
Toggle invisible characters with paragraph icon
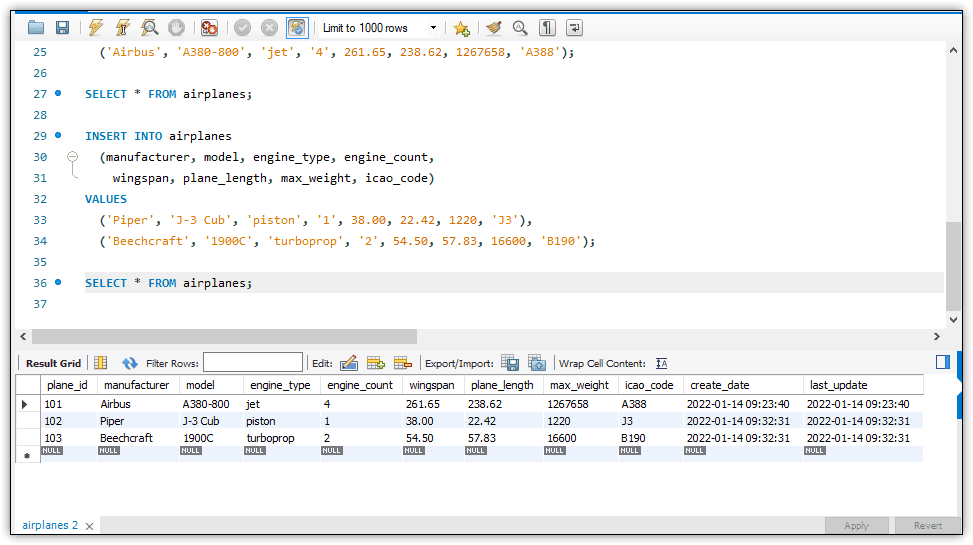click(x=547, y=28)
